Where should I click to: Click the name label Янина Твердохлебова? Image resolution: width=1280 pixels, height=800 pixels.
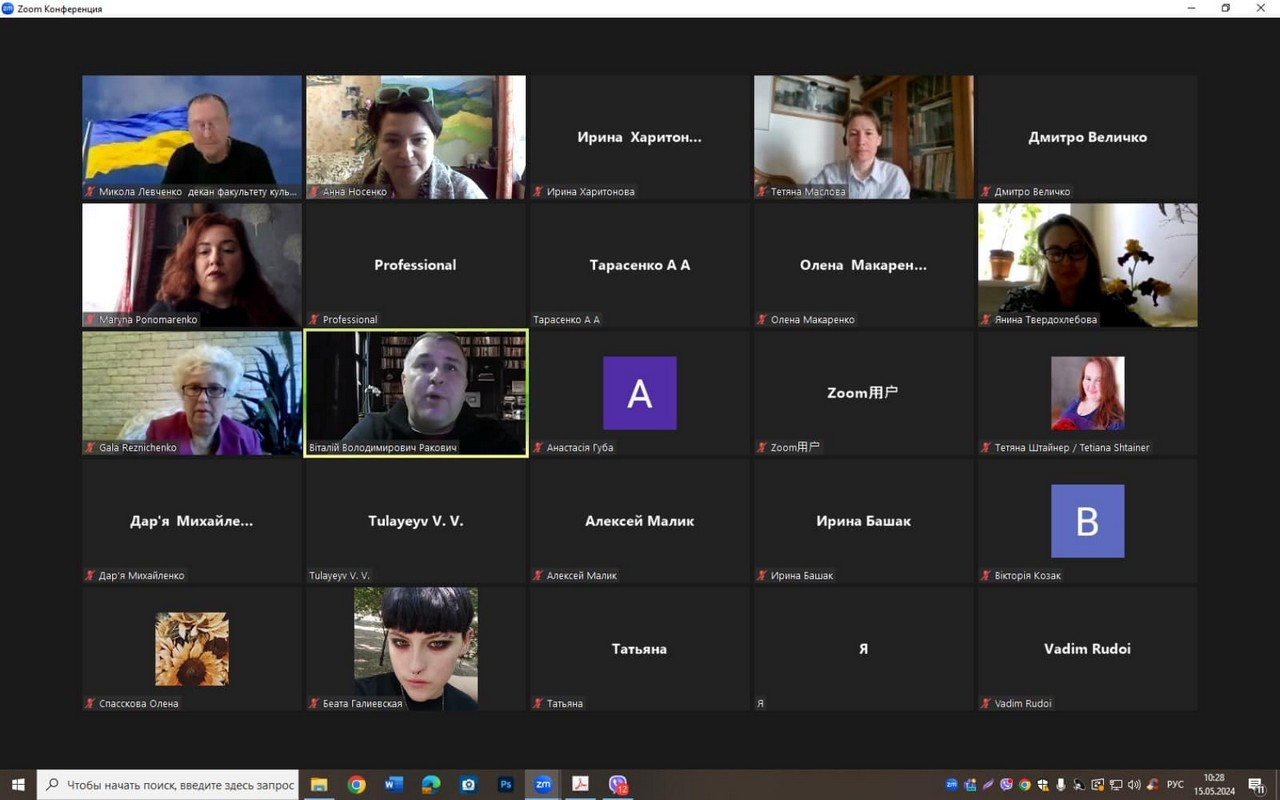click(1046, 320)
